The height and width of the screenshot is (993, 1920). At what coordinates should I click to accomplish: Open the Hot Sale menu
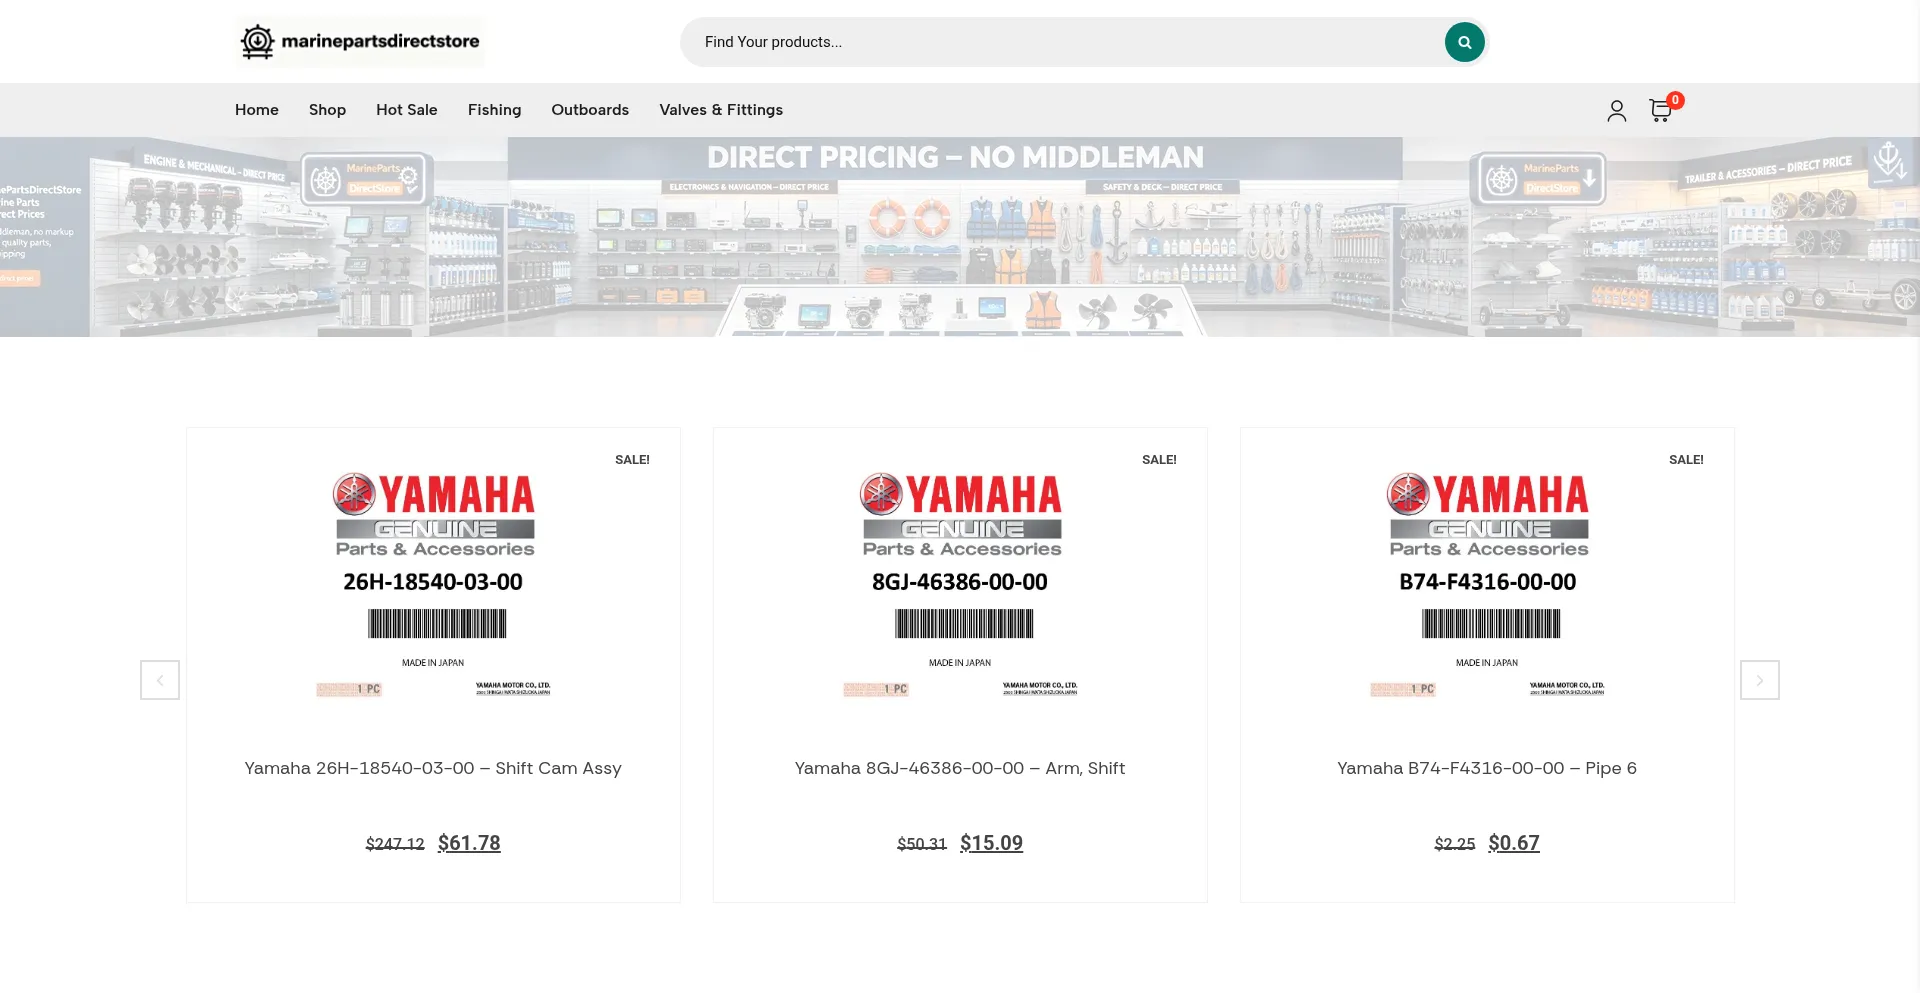tap(407, 110)
